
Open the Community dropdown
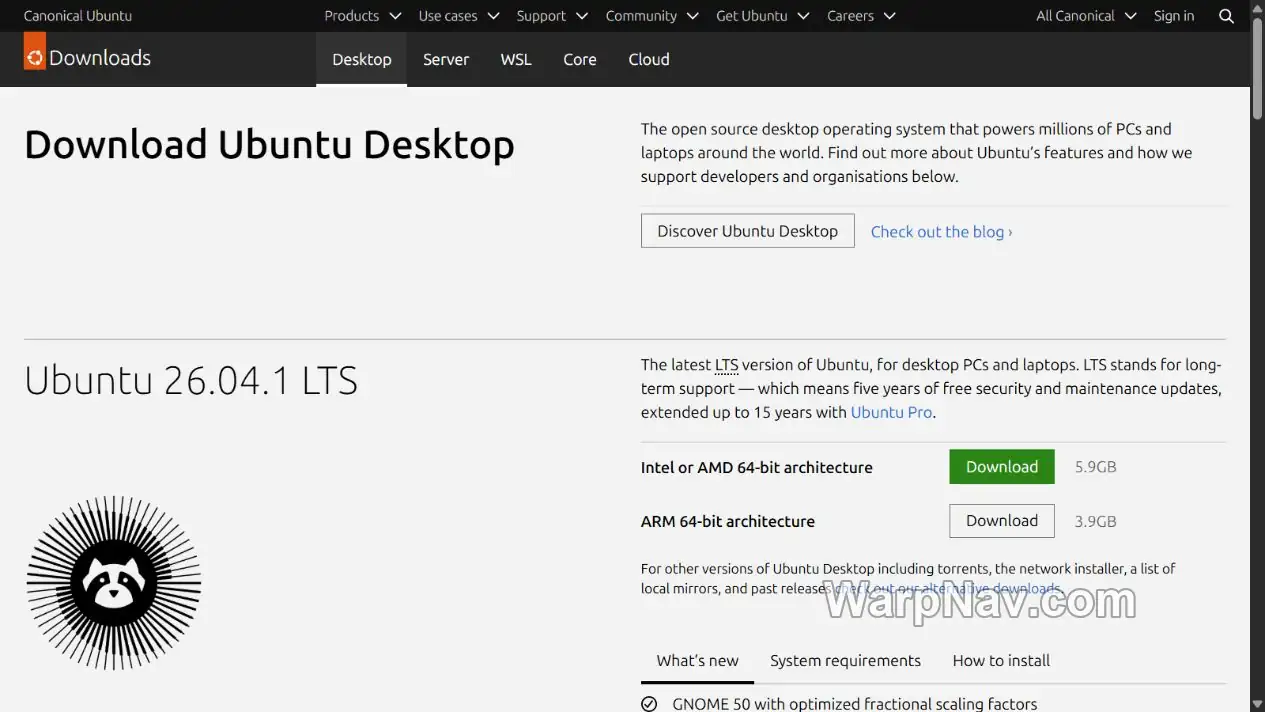click(x=652, y=16)
